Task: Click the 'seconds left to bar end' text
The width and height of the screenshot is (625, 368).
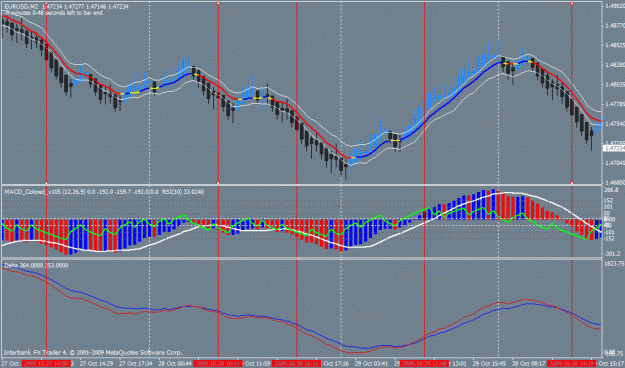Action: [74, 13]
